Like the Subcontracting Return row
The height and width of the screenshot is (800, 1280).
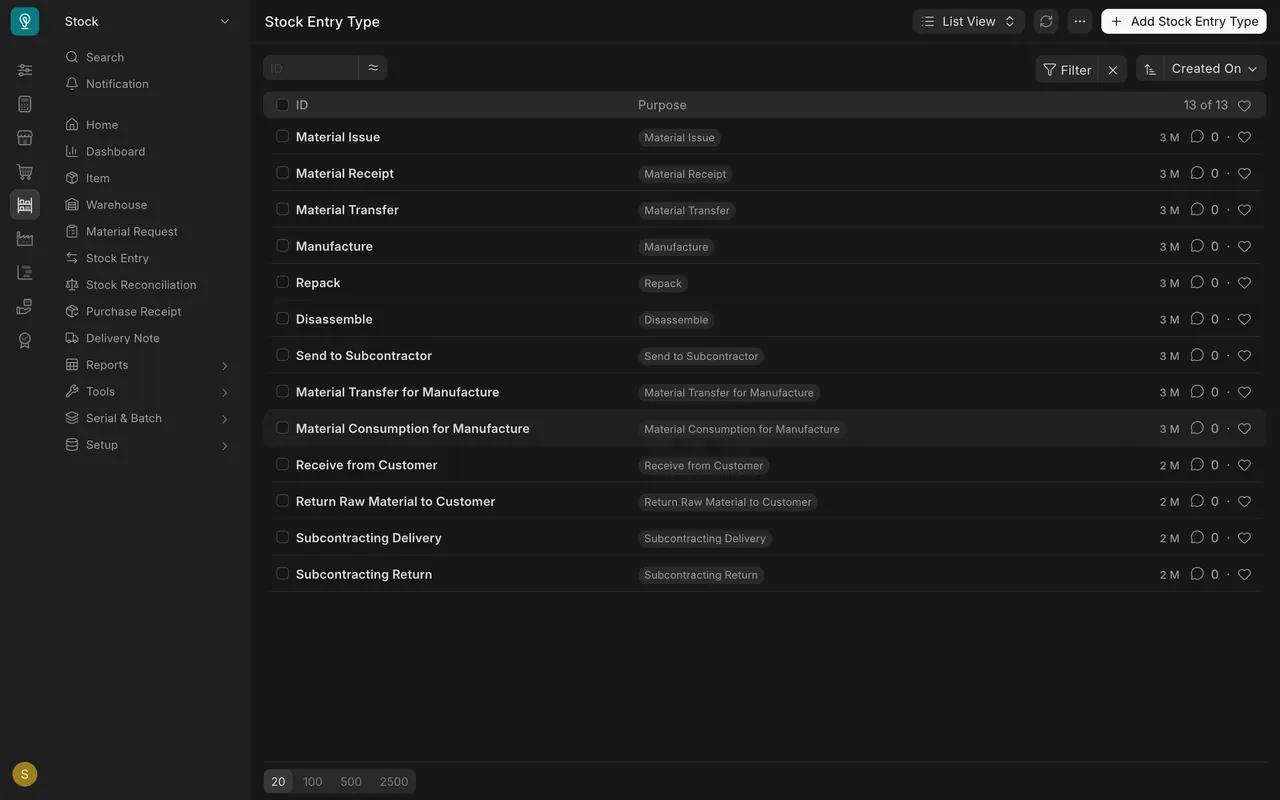(x=1244, y=574)
